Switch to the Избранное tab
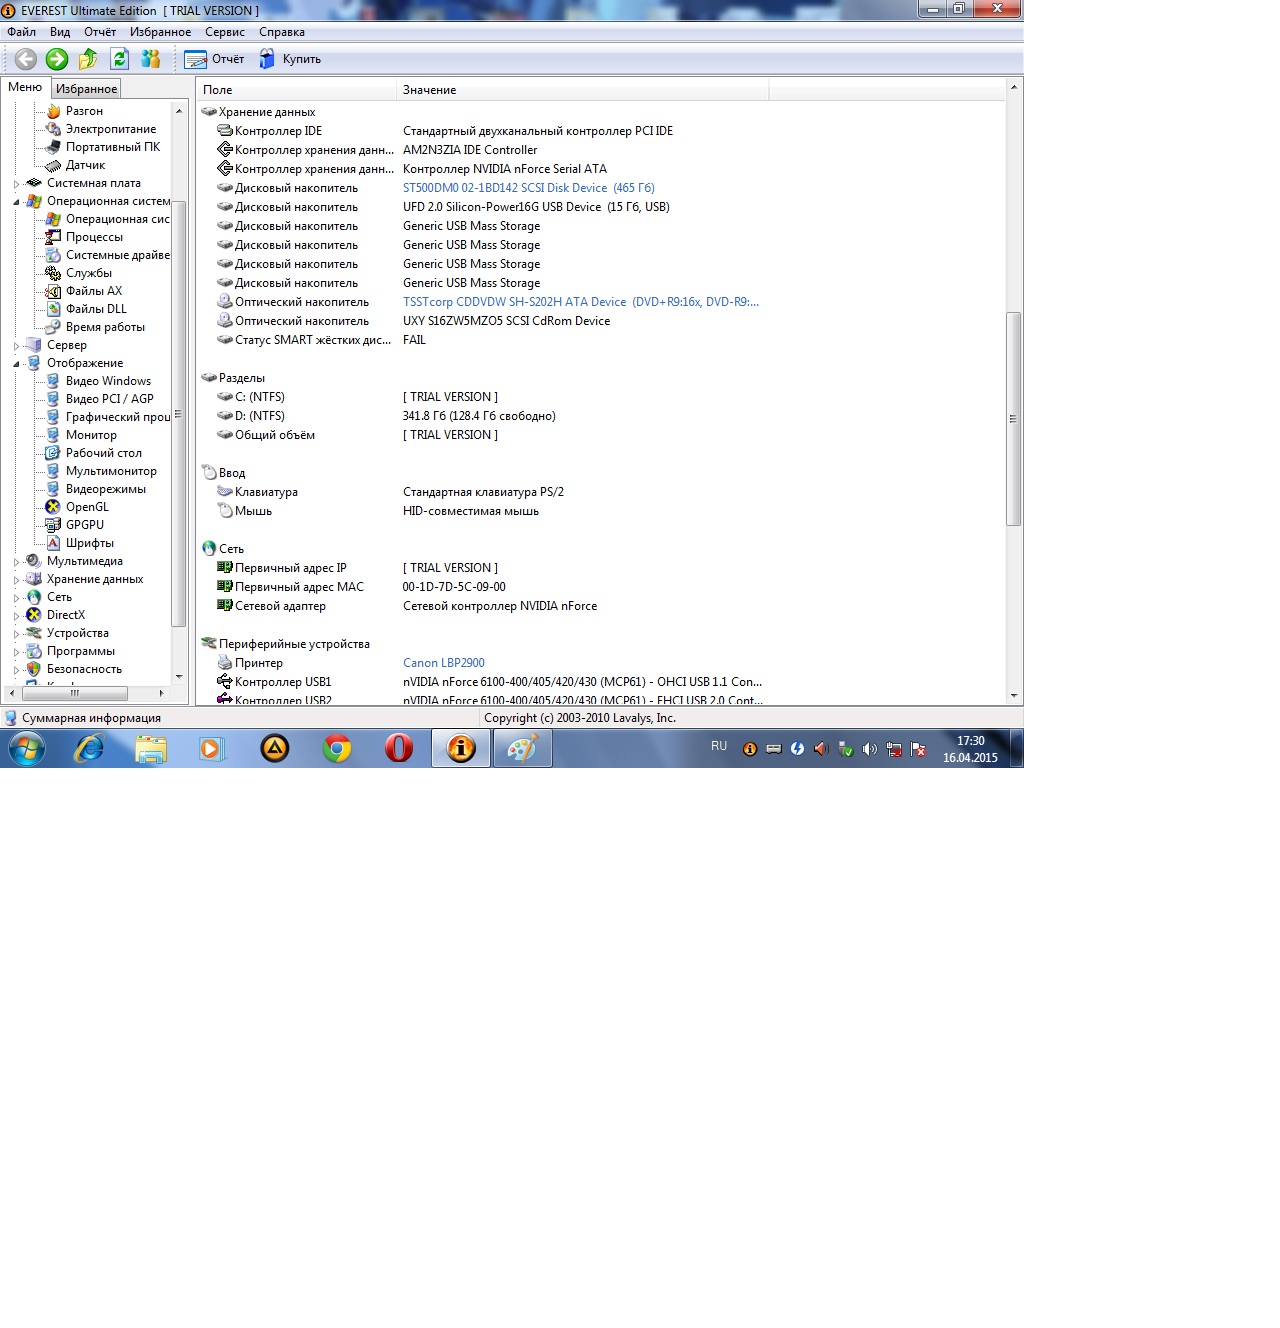This screenshot has width=1280, height=1328. [x=86, y=89]
